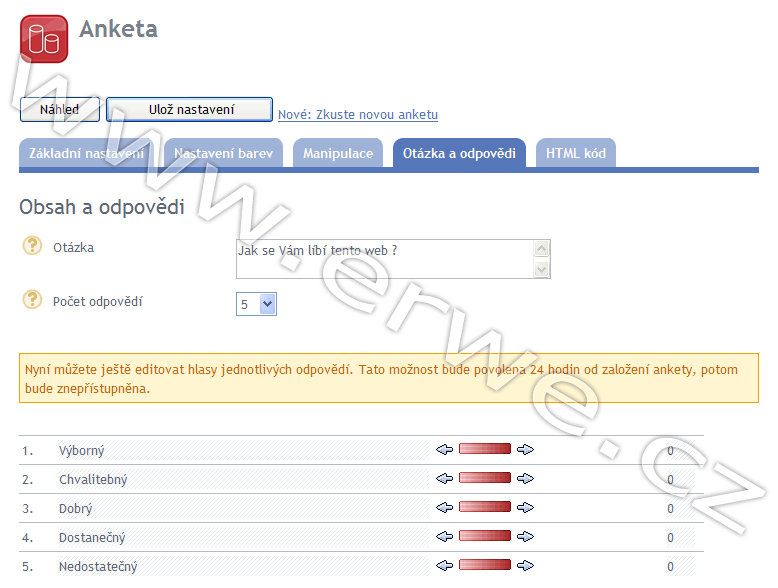778x588 pixels.
Task: Click the red vote bar for Výborný
Action: coord(485,449)
